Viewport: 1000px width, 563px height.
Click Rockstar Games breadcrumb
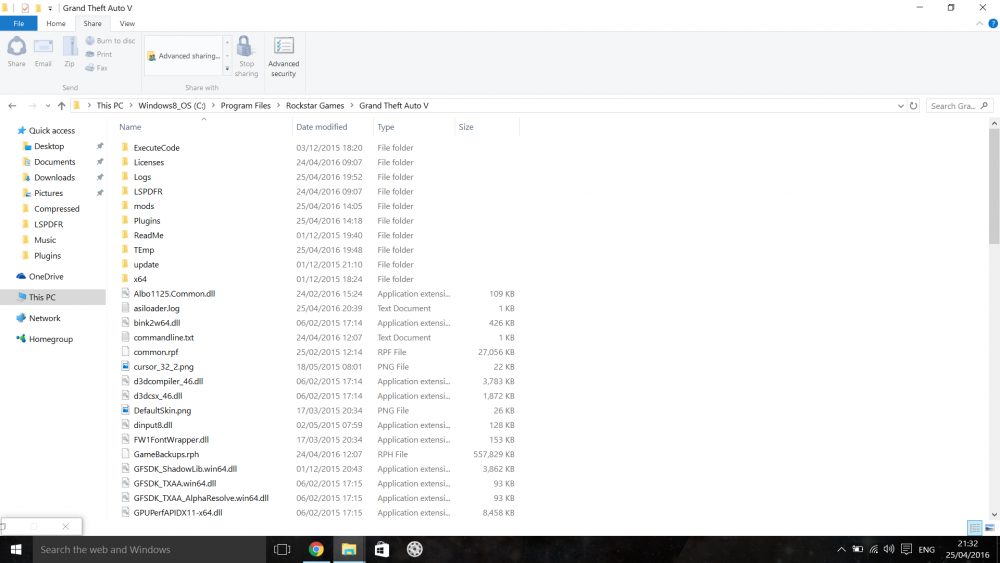coord(315,106)
